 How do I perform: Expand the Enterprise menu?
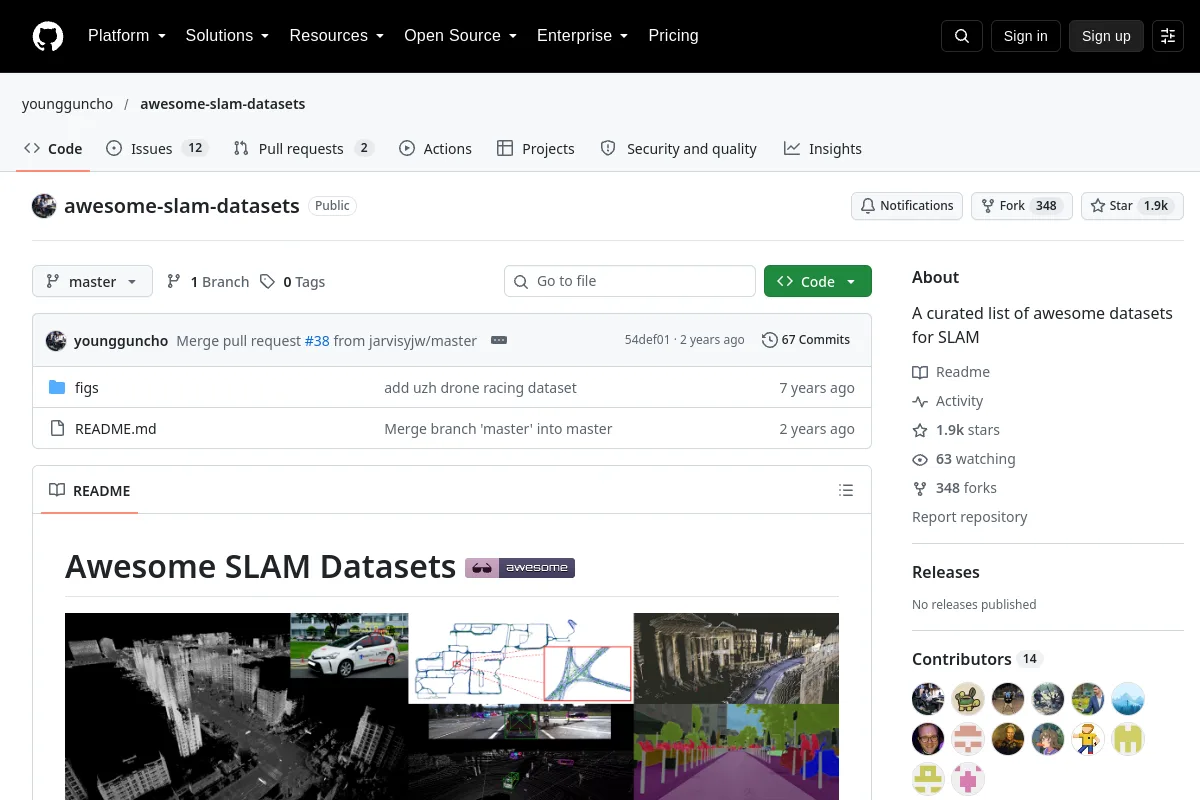582,36
